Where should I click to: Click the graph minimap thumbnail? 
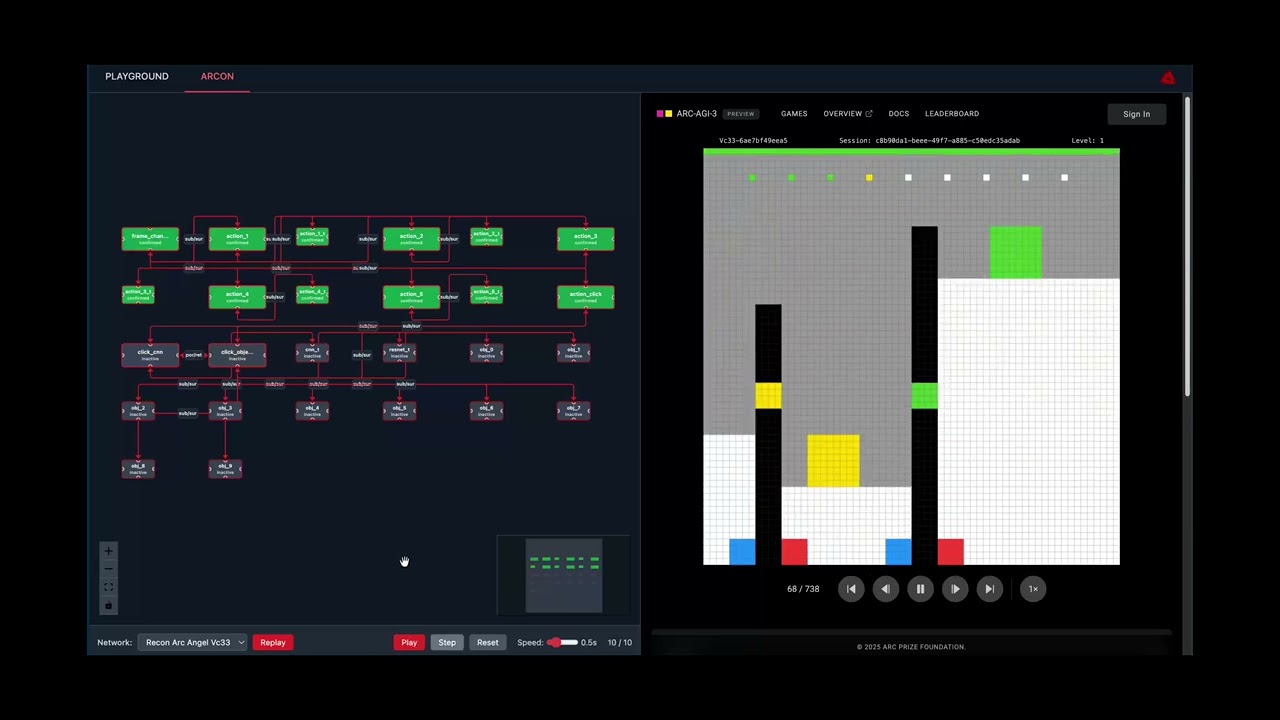[563, 575]
